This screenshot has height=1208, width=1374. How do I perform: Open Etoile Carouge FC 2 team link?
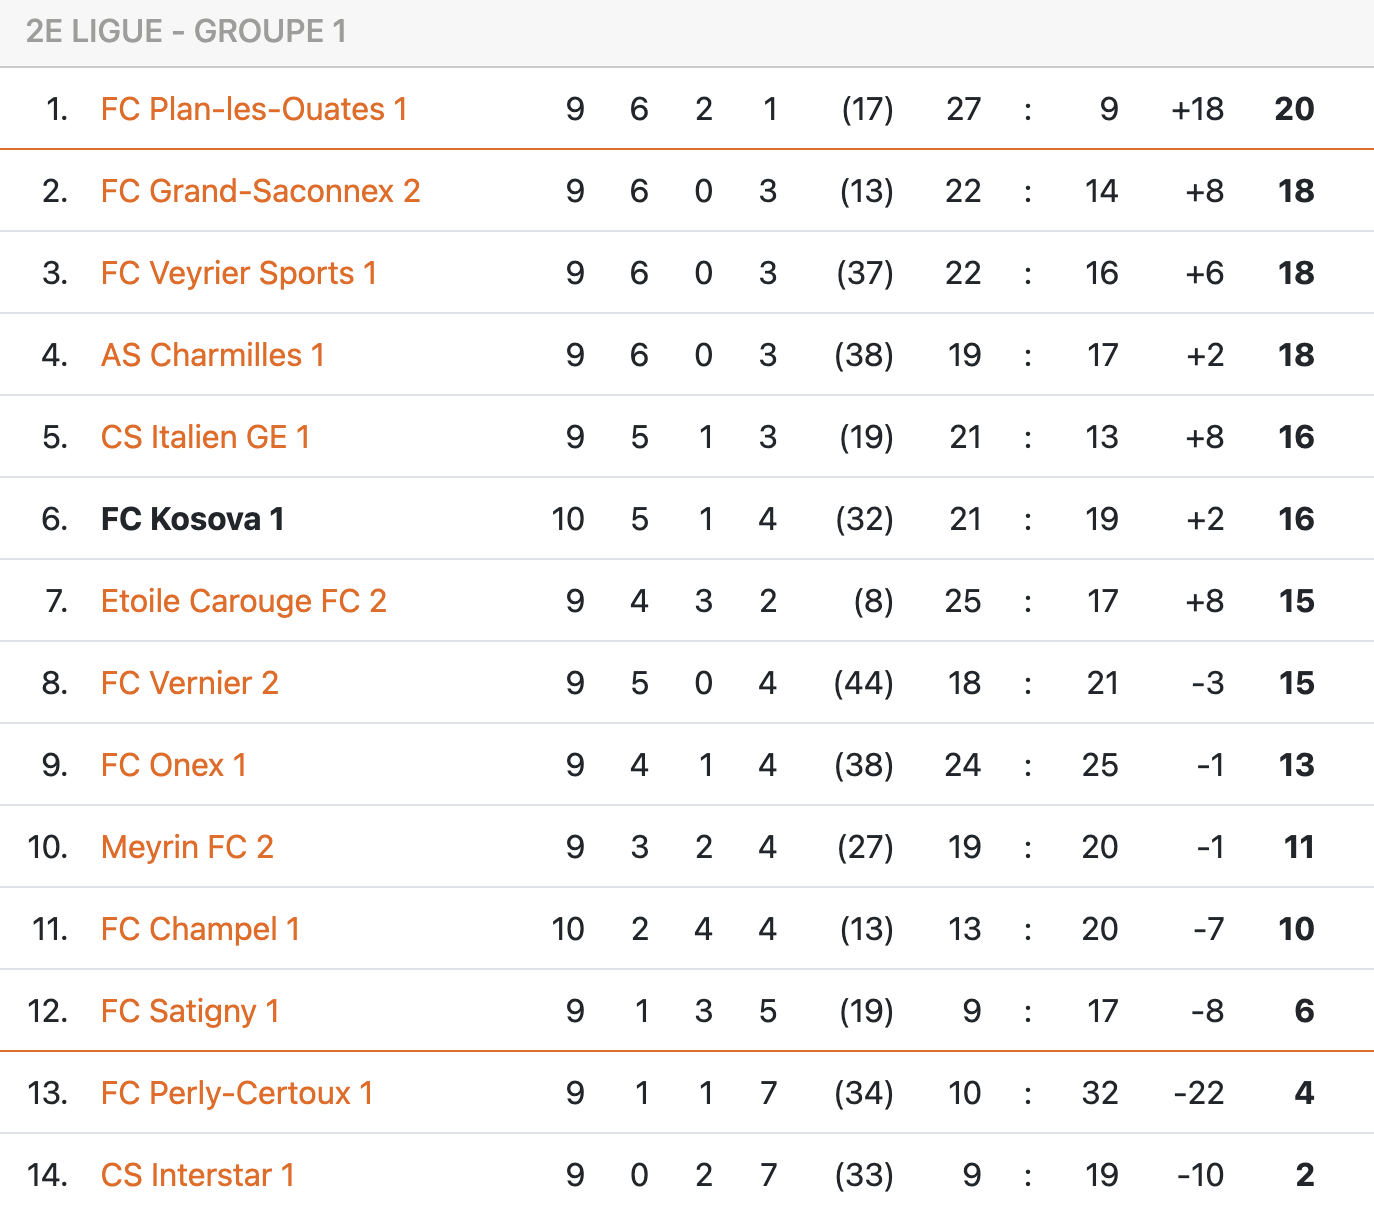pyautogui.click(x=243, y=601)
